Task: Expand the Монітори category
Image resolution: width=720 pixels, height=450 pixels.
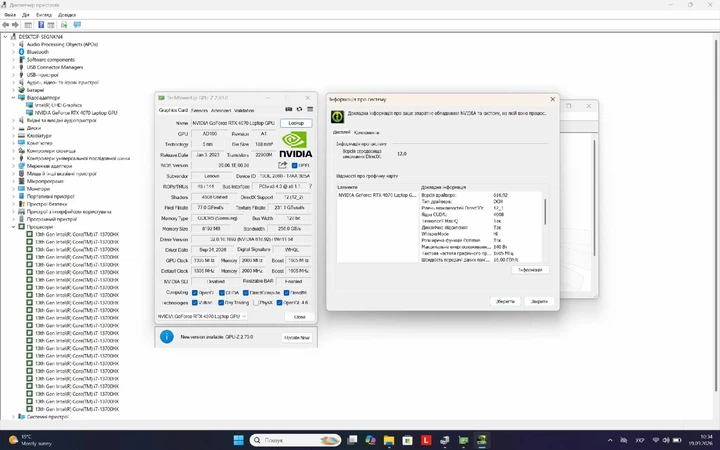Action: click(13, 189)
